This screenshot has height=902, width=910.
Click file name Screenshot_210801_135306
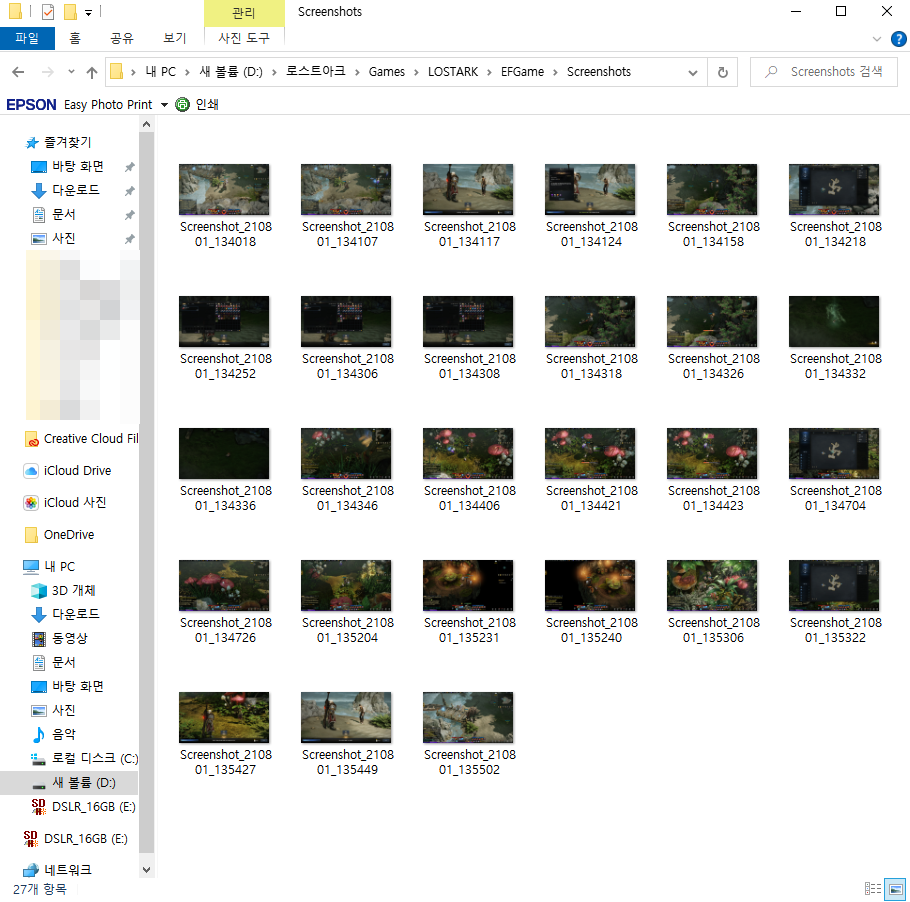pyautogui.click(x=714, y=630)
